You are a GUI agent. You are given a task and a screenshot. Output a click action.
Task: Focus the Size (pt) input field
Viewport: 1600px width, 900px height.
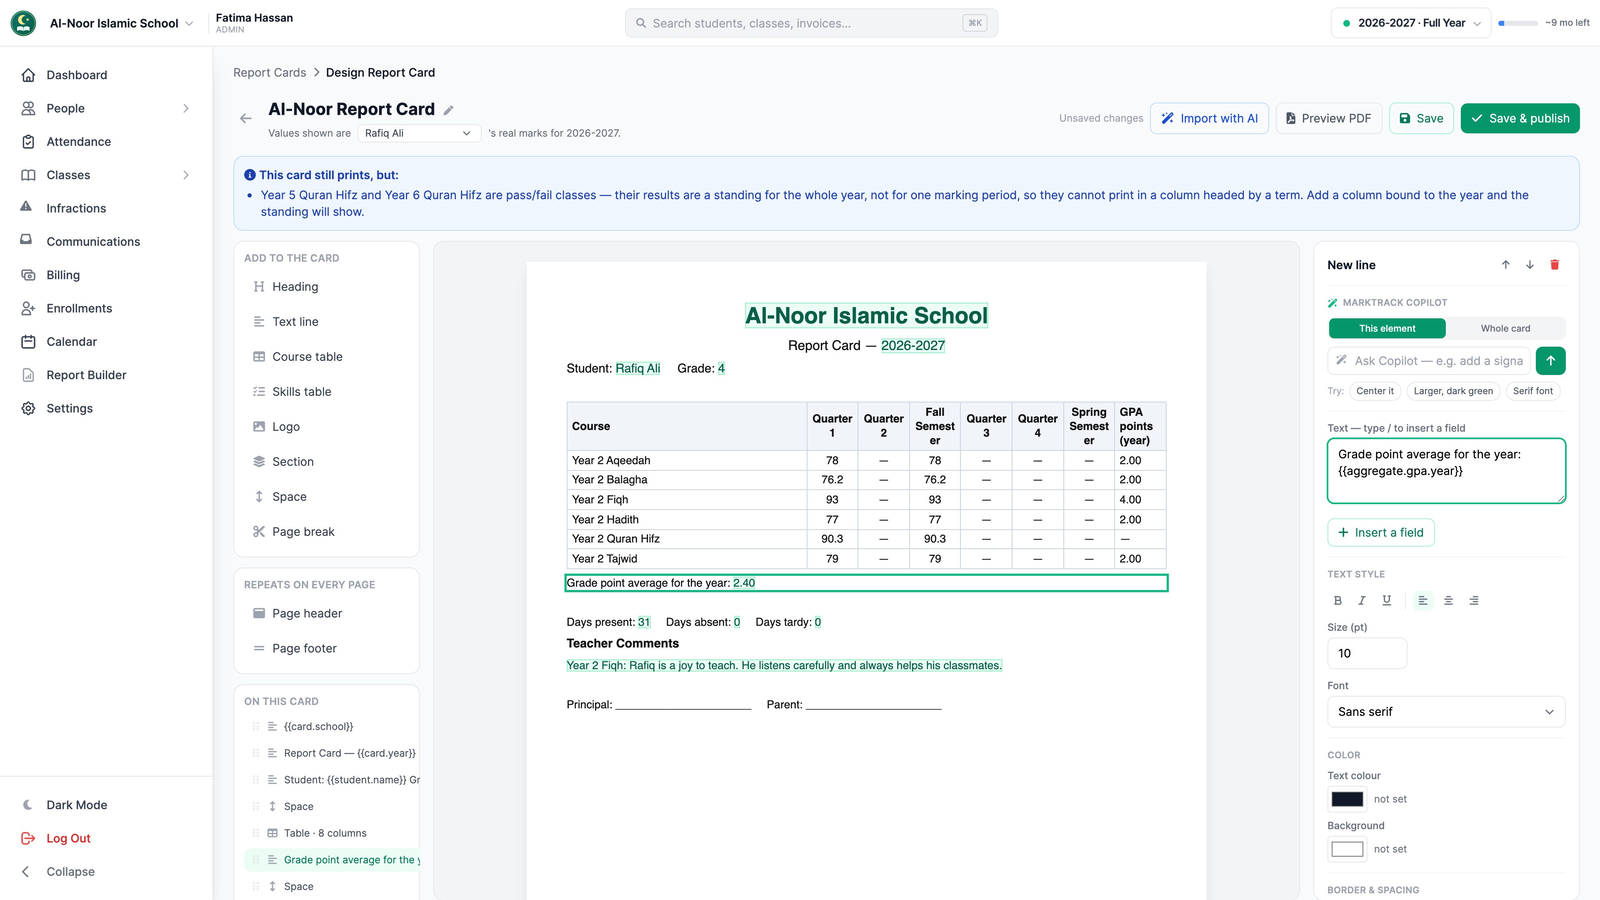pos(1366,654)
